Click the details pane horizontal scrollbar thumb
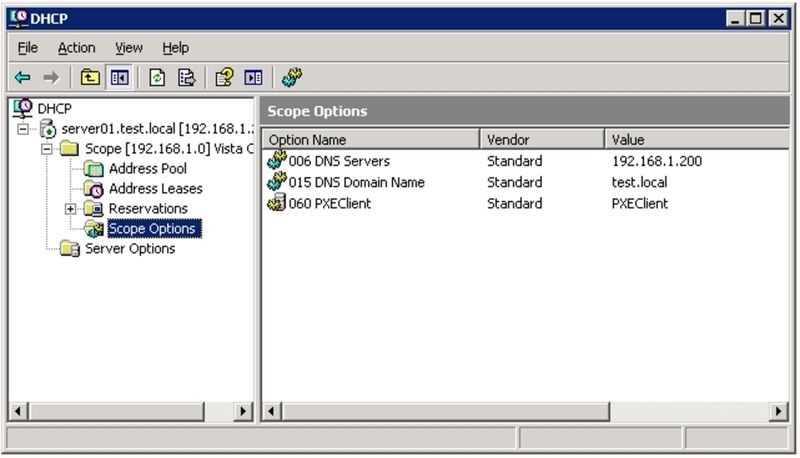Screen dimensions: 800x458 (x=445, y=411)
